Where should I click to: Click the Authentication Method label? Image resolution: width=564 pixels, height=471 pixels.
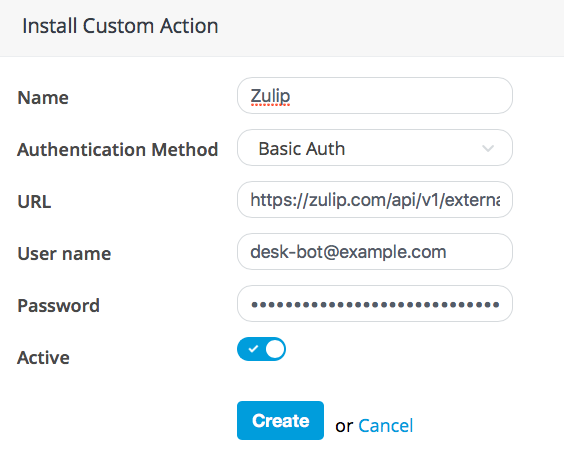tap(118, 149)
